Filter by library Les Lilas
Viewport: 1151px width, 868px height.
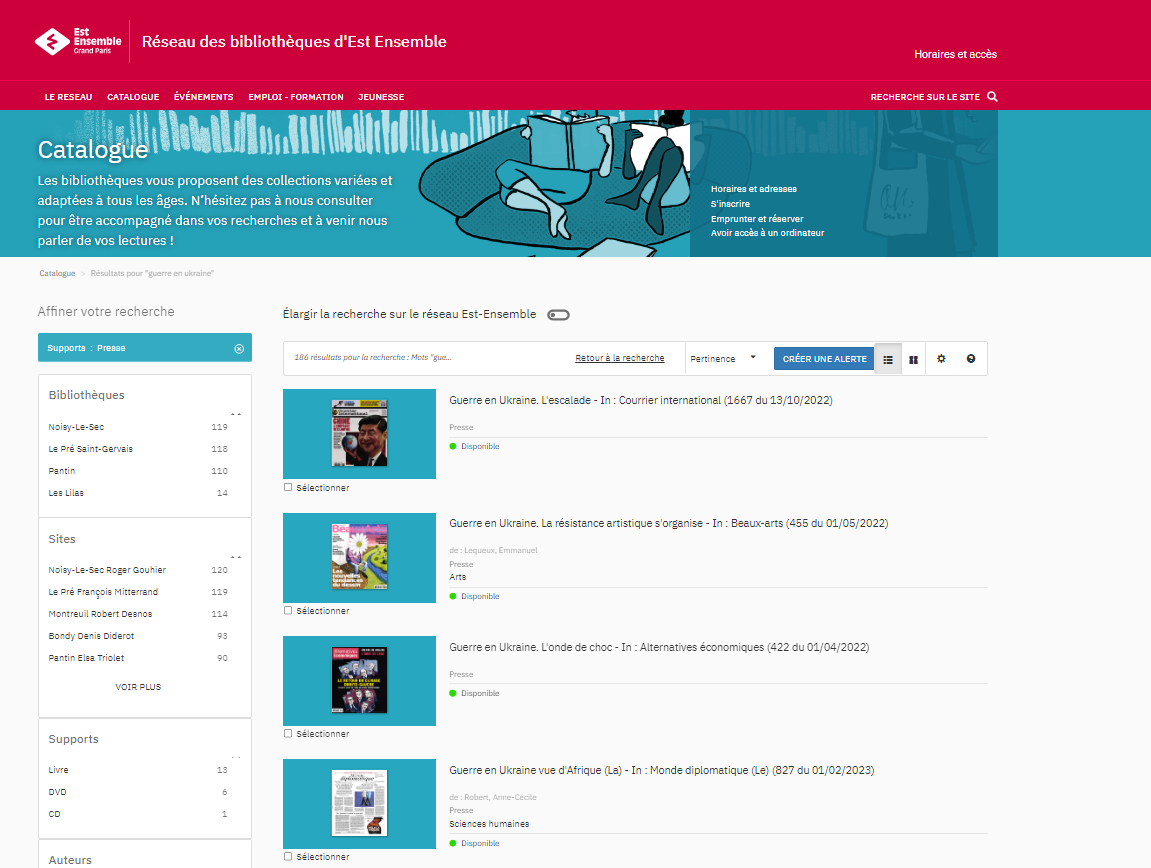click(66, 493)
